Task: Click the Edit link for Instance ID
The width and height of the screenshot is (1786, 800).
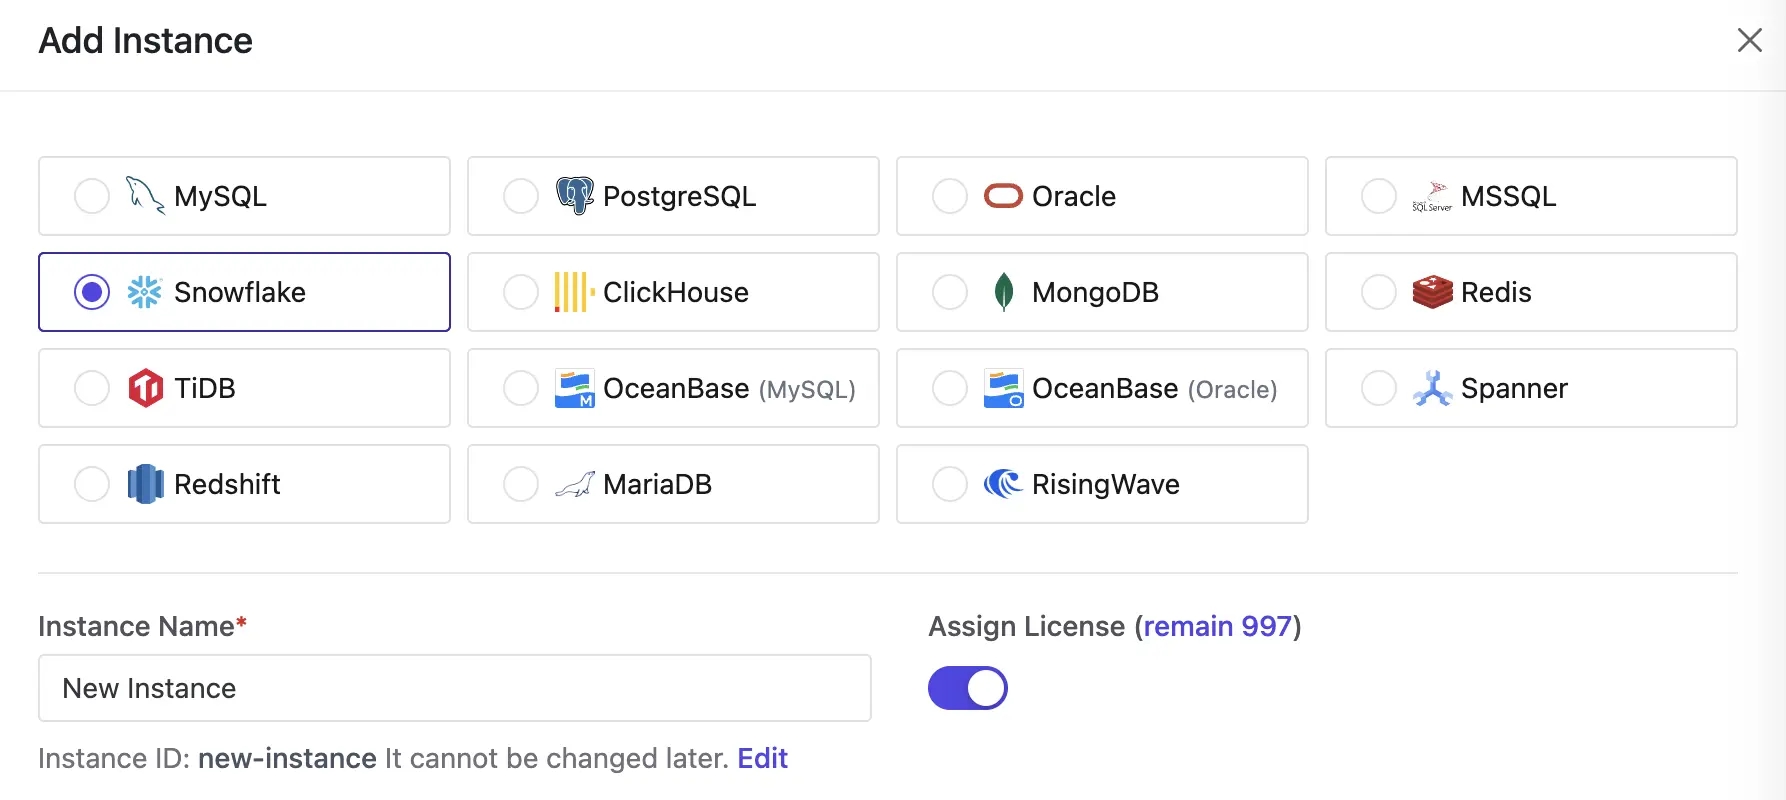Action: [x=763, y=758]
